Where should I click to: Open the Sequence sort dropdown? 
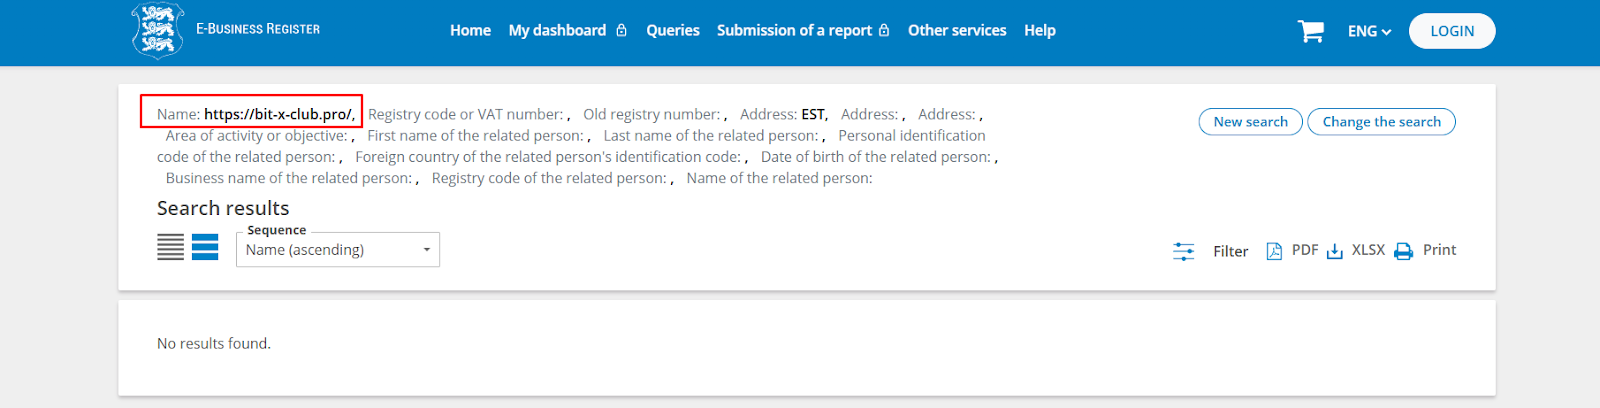(337, 250)
